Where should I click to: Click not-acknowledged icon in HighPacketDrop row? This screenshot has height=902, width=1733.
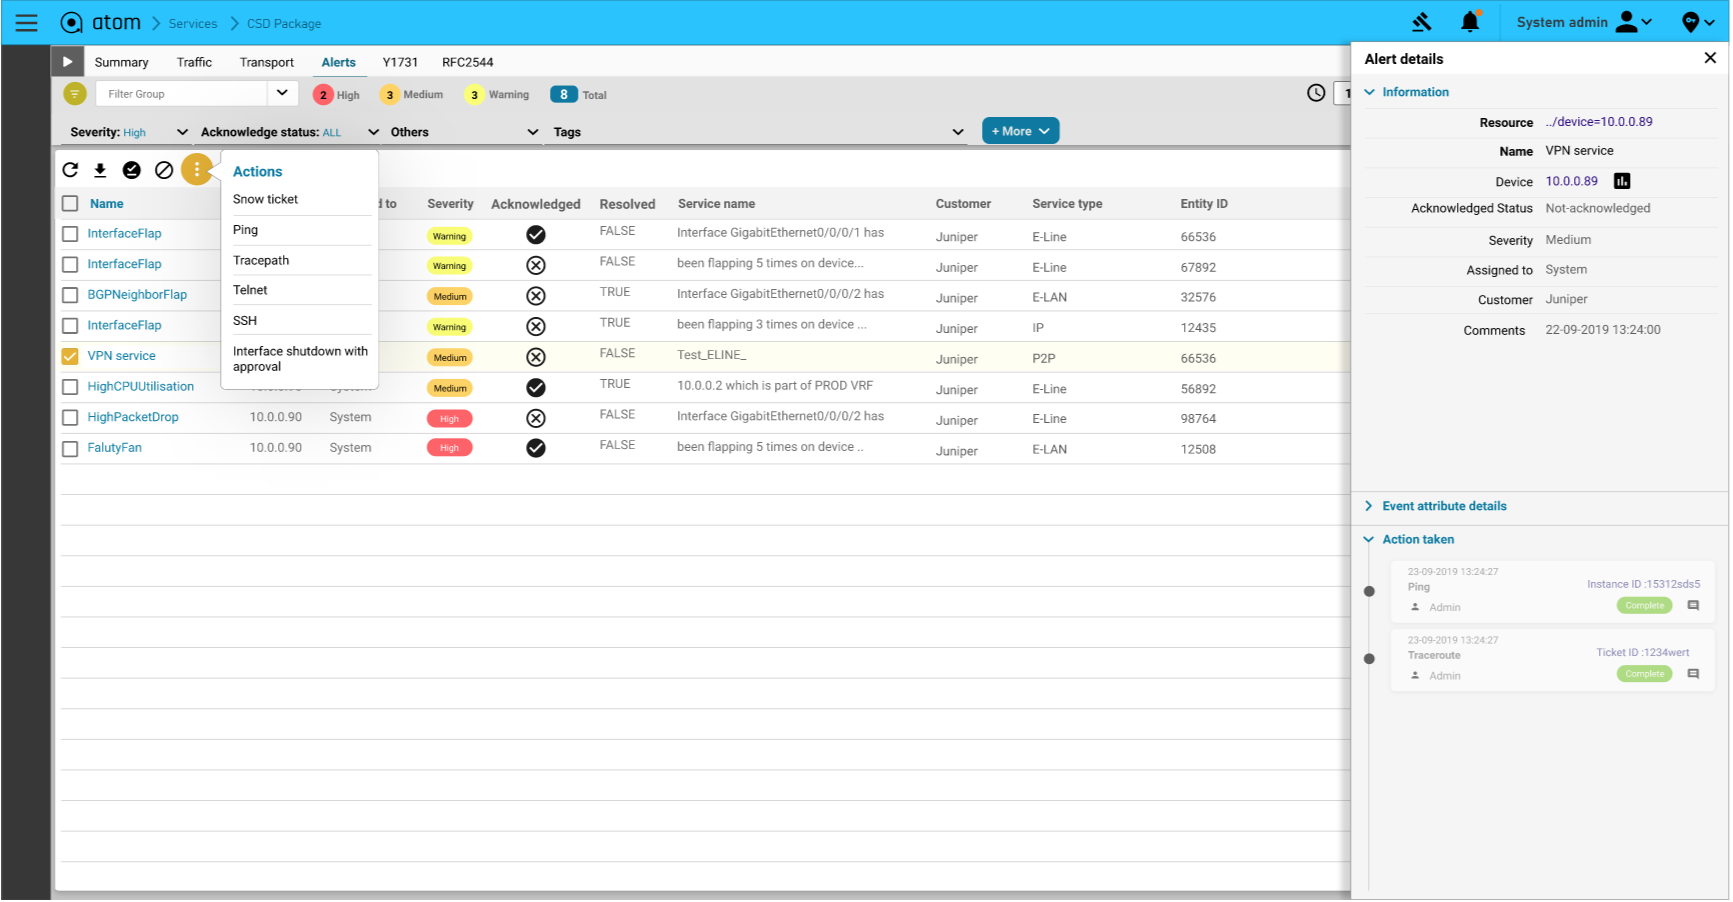[536, 418]
